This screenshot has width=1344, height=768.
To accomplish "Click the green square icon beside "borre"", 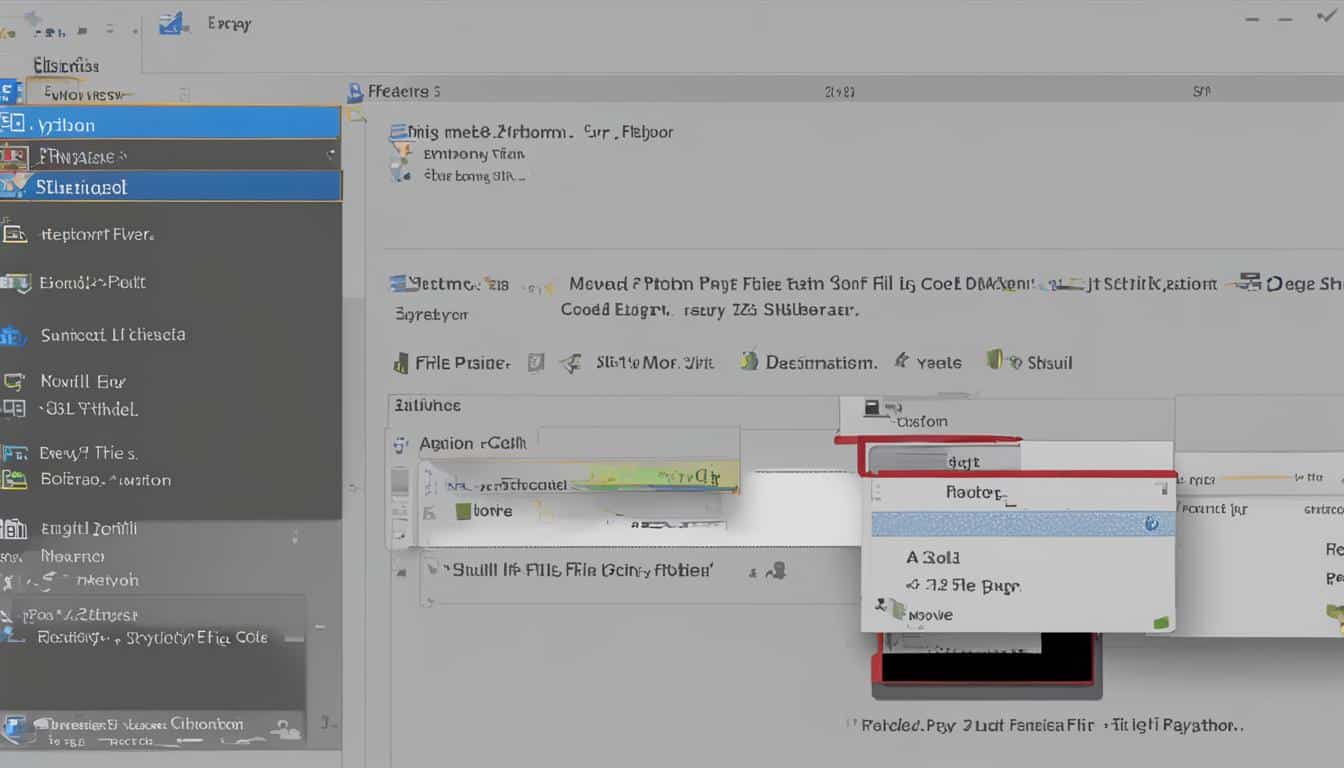I will coord(463,511).
